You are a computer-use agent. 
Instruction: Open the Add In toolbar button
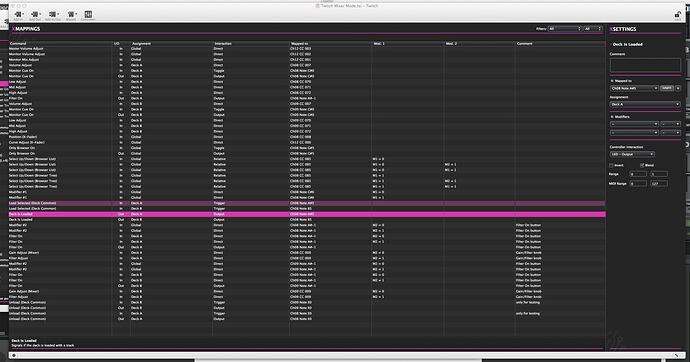[x=18, y=15]
